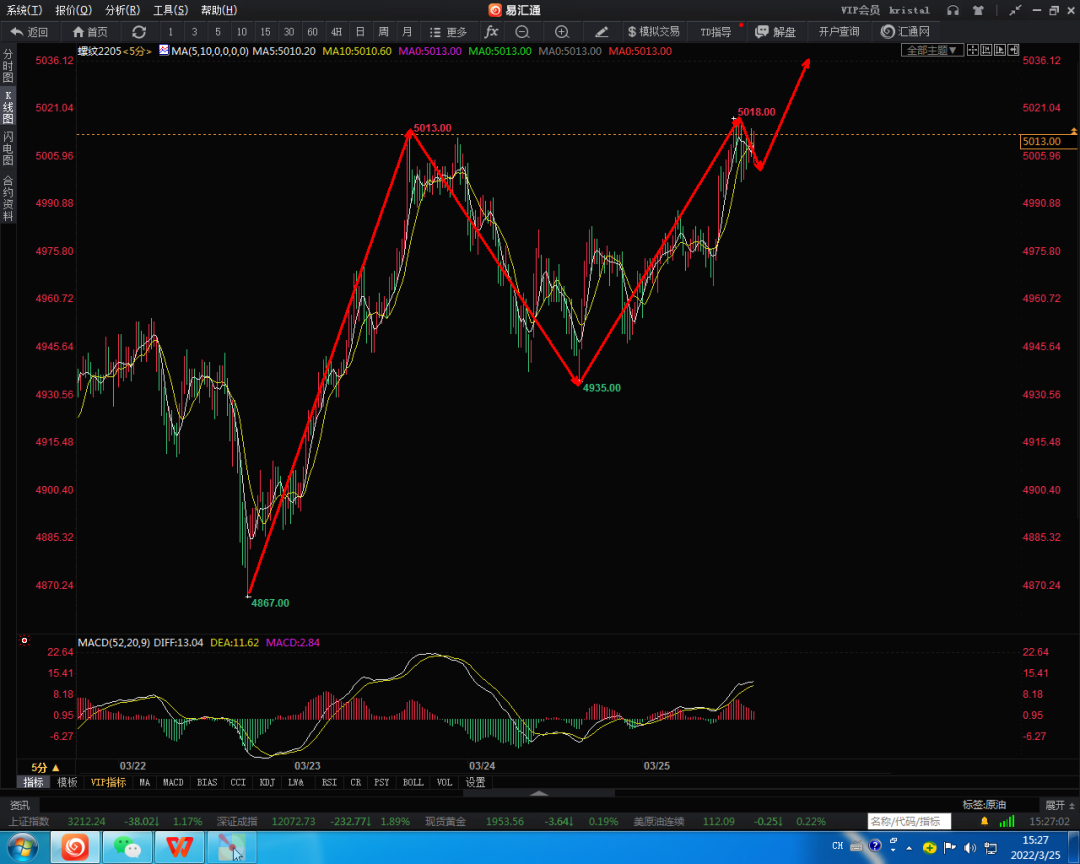Viewport: 1080px width, 864px height.
Task: Switch to the RSI indicator
Action: (x=329, y=782)
